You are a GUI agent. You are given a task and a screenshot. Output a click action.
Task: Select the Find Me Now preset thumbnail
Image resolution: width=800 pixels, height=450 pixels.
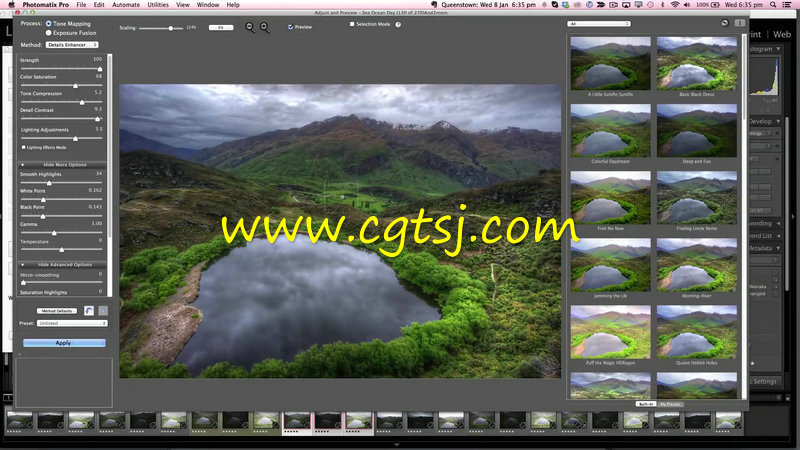pyautogui.click(x=611, y=197)
